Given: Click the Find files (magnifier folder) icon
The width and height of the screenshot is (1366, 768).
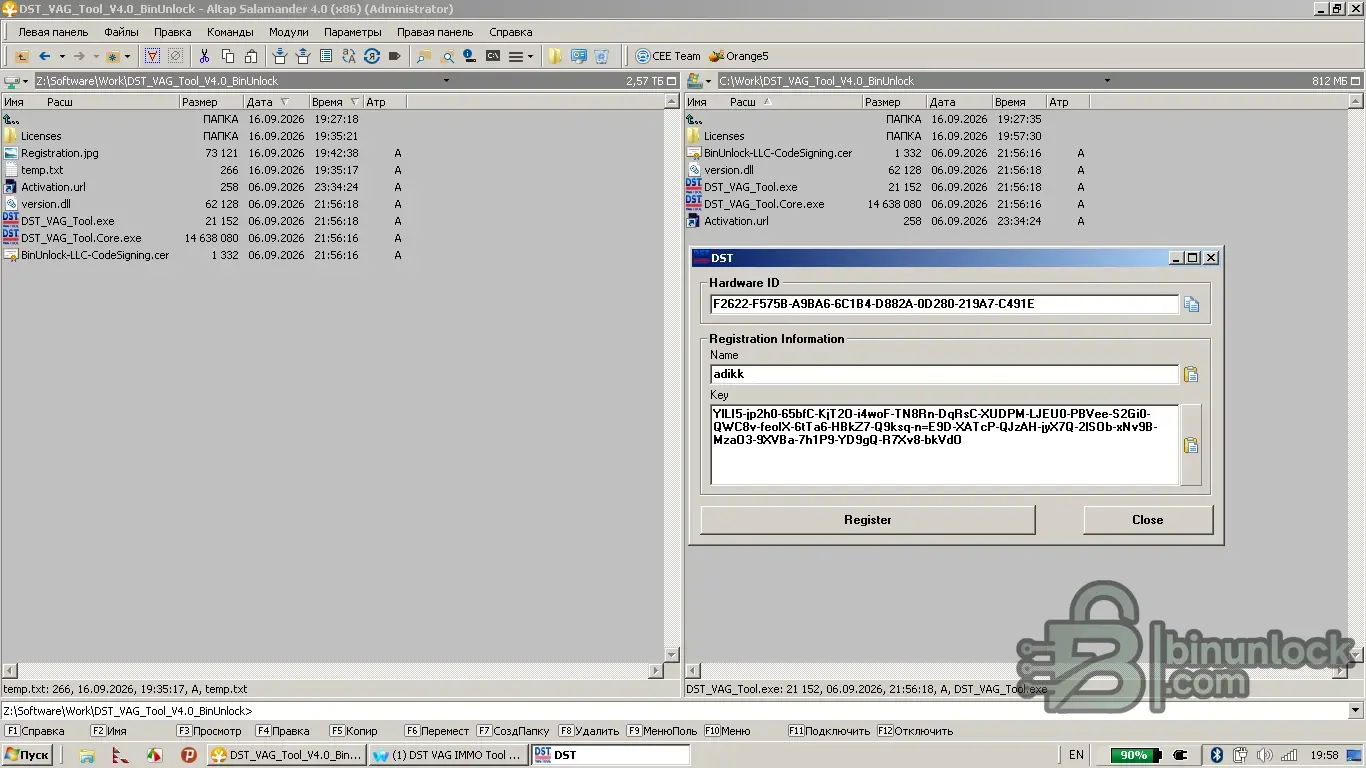Looking at the screenshot, I should click(x=447, y=56).
